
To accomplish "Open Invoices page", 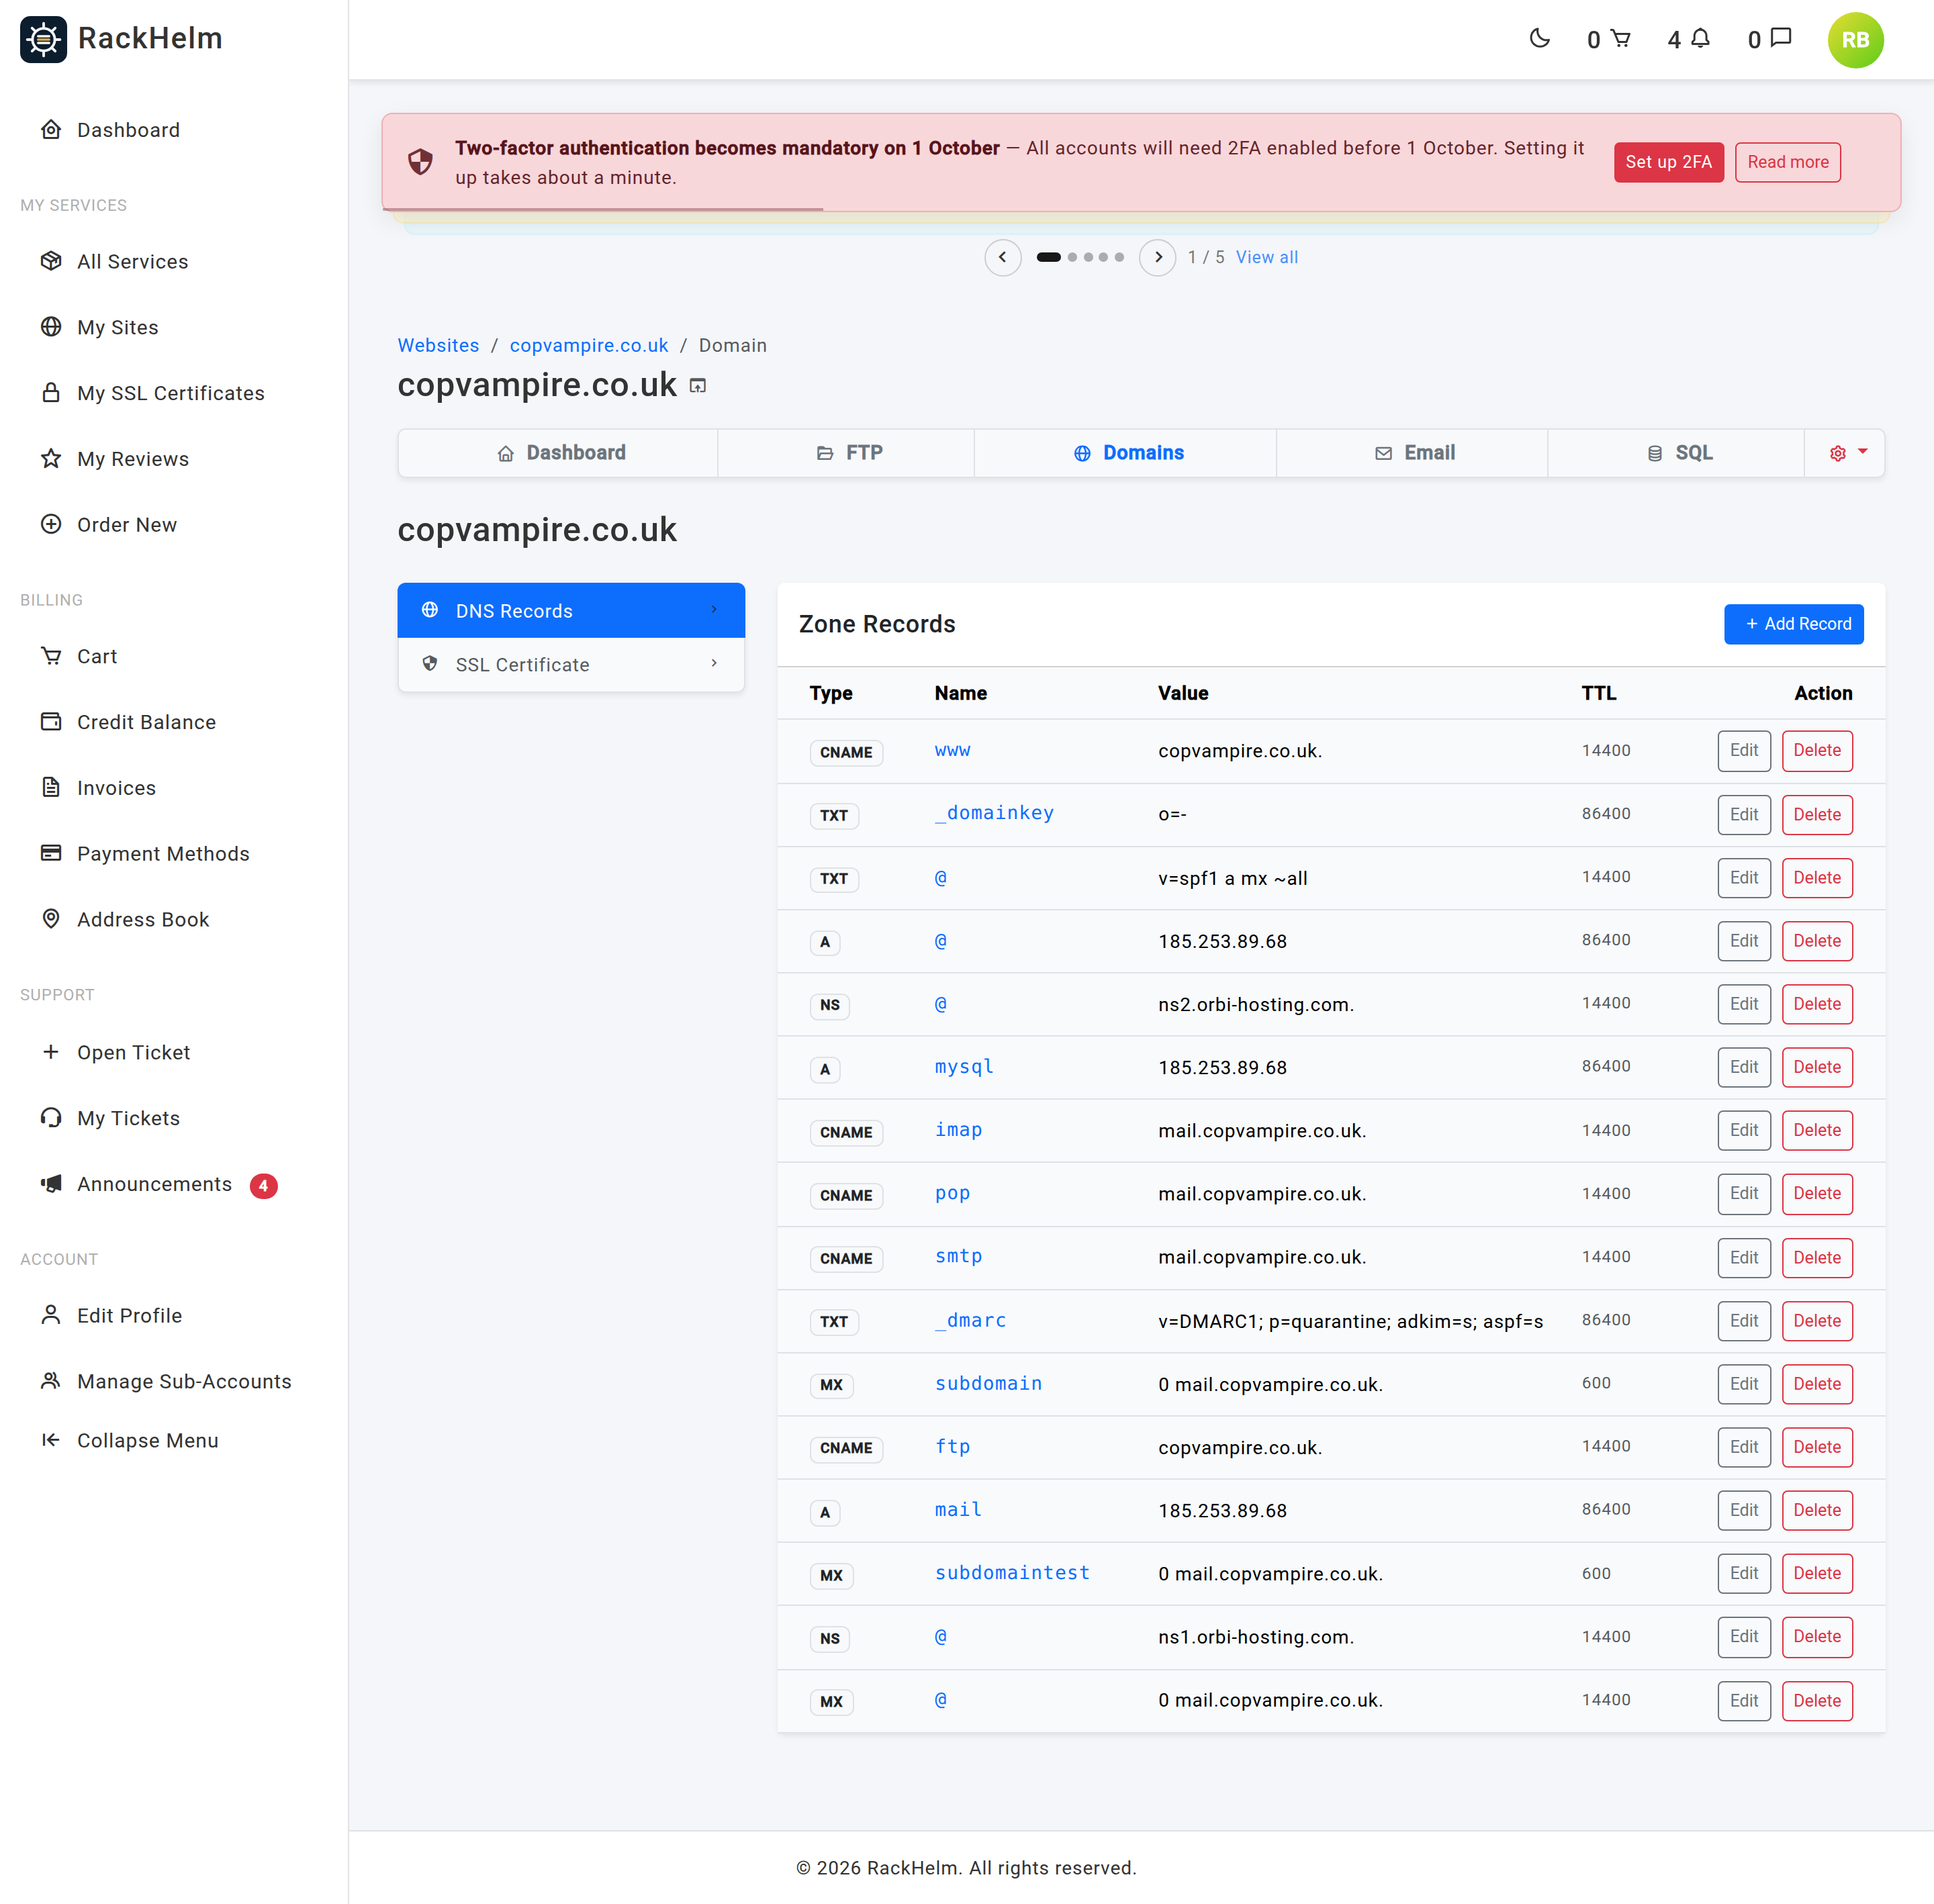I will tap(116, 788).
